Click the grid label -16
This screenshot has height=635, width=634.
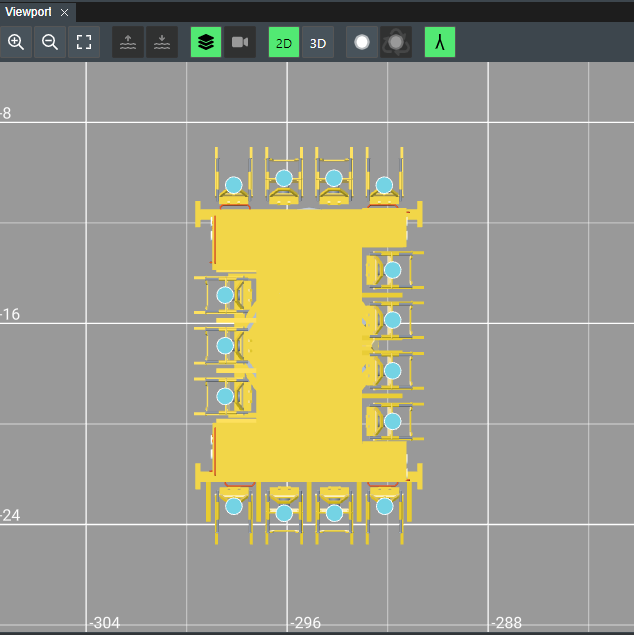[x=10, y=314]
